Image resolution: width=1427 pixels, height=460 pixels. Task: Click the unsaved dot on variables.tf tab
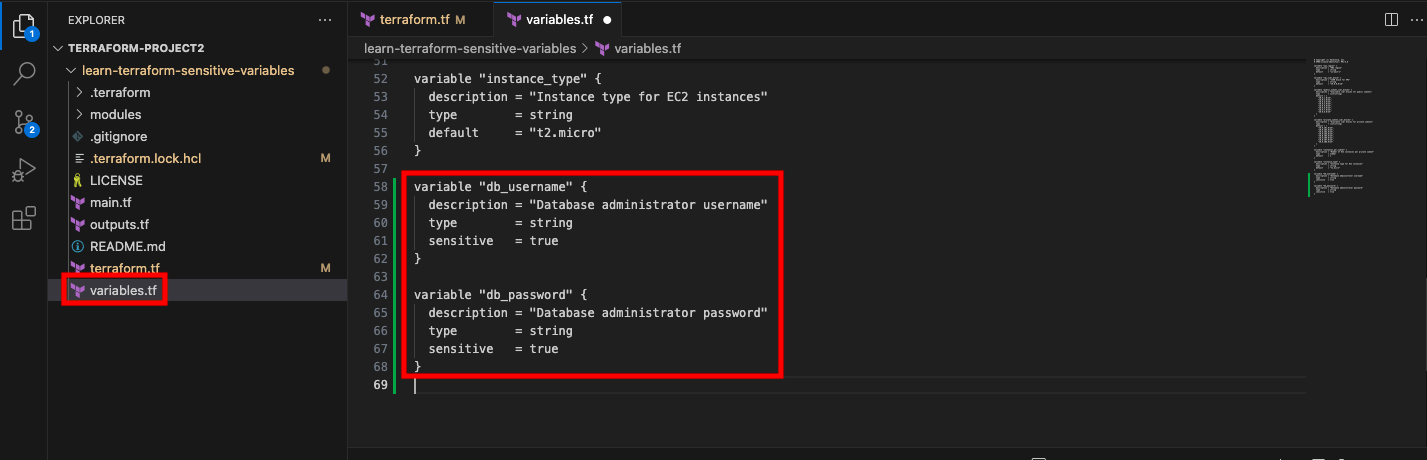point(607,19)
